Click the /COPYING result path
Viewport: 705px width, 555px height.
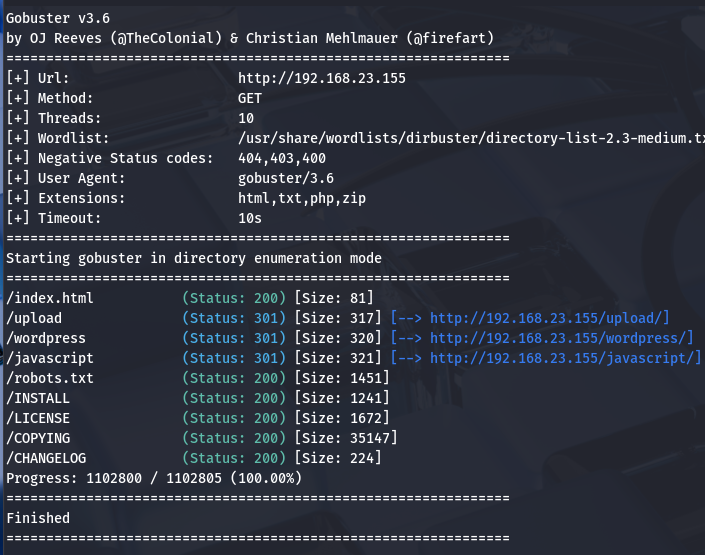(x=38, y=438)
